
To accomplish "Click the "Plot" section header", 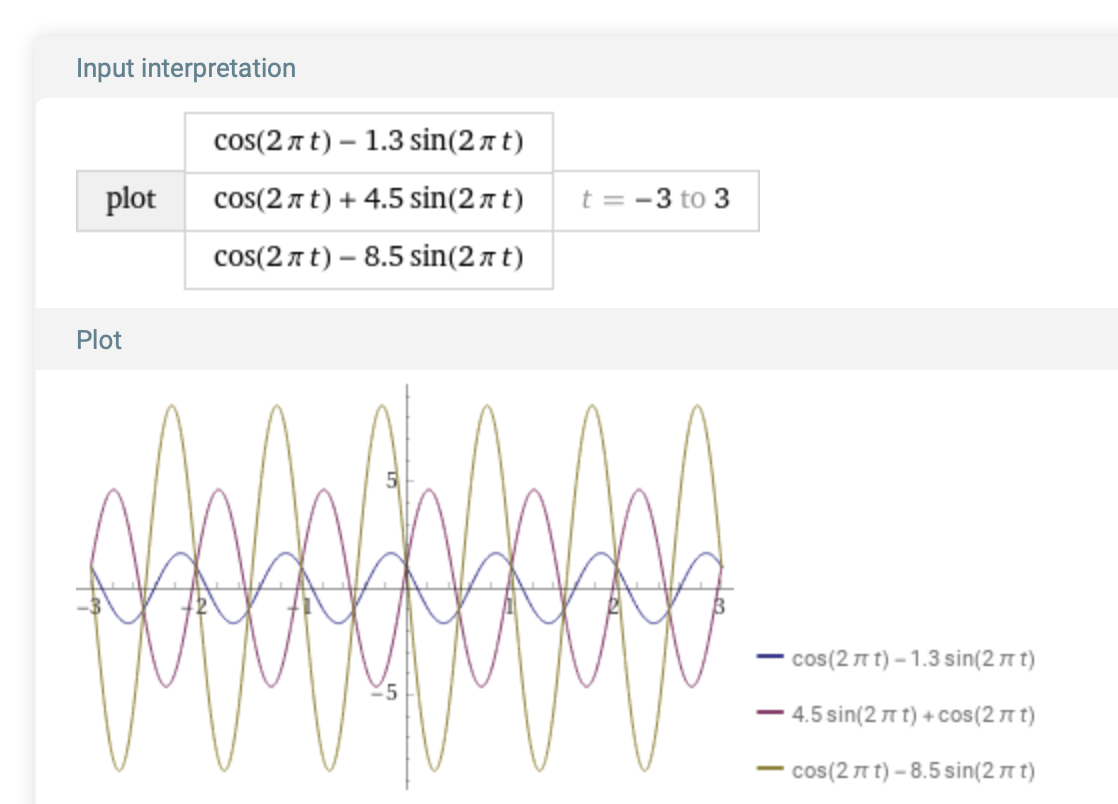I will pos(99,340).
